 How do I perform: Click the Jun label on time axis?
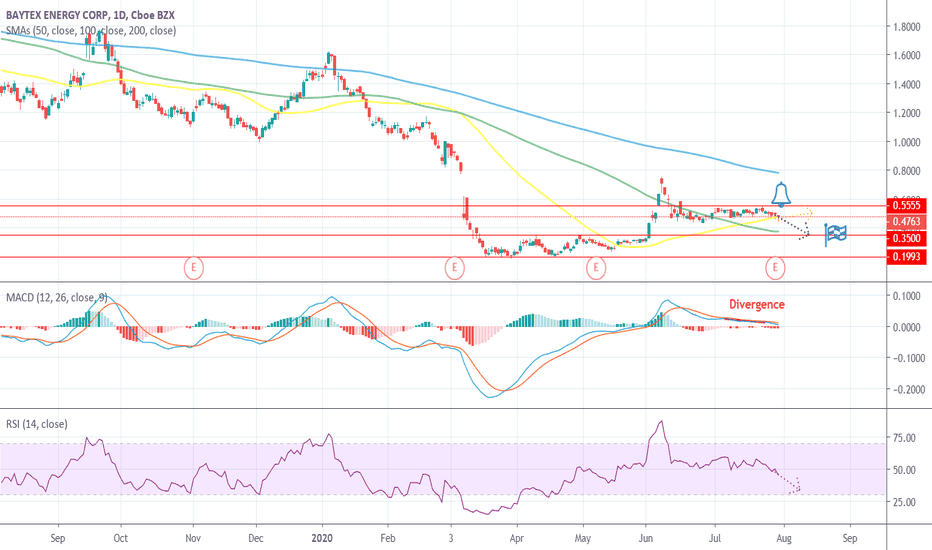[645, 538]
